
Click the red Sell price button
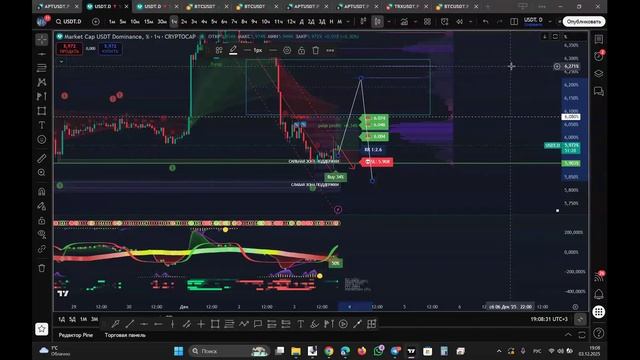coord(69,49)
